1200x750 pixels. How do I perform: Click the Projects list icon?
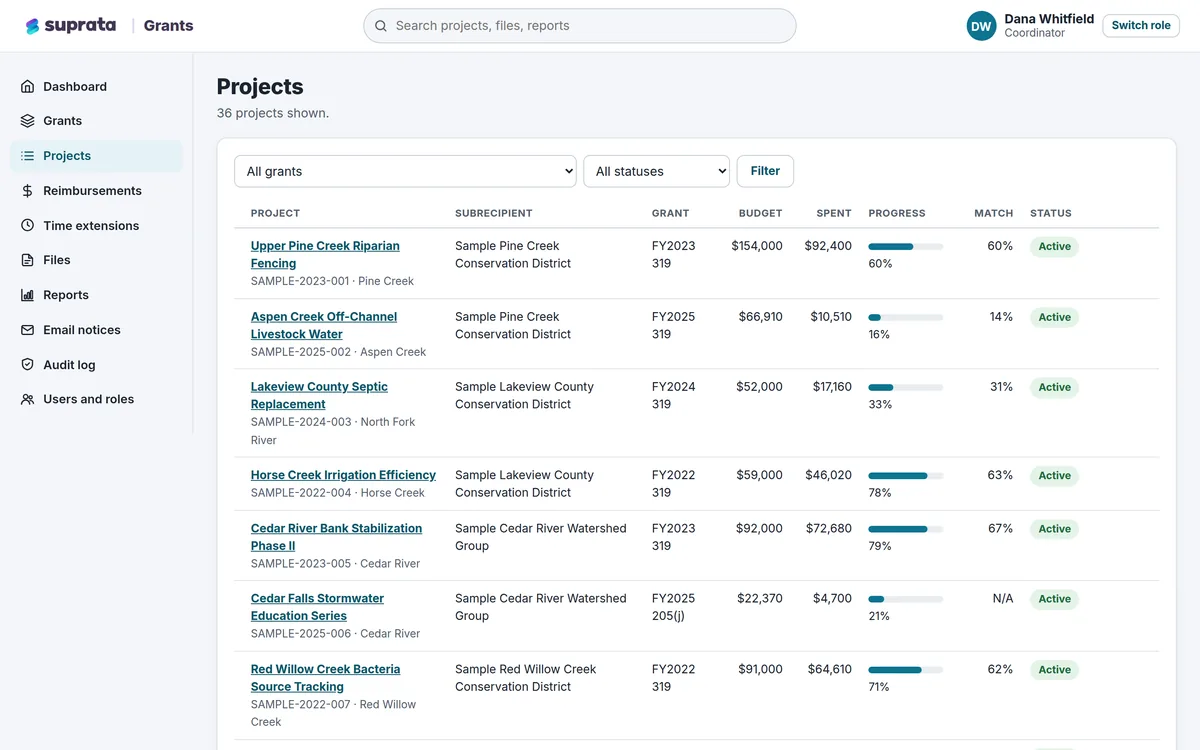point(28,156)
